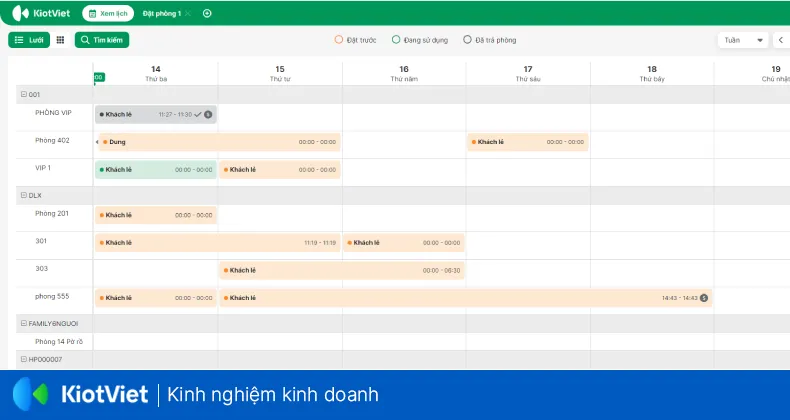Viewport: 790px width, 420px height.
Task: Switch to the Đặt phòng 1 tab
Action: click(161, 14)
